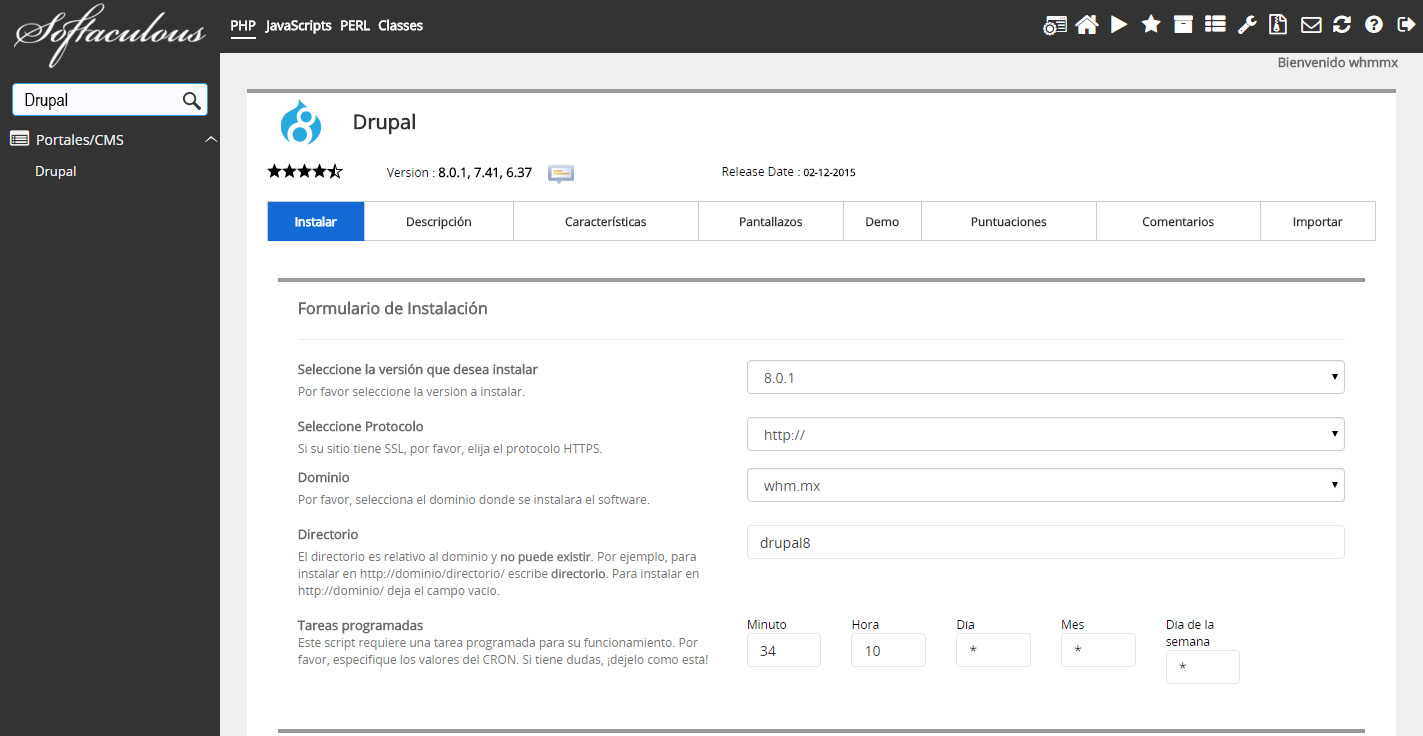1423x736 pixels.
Task: Click the play (demos) icon in toolbar
Action: pyautogui.click(x=1119, y=25)
